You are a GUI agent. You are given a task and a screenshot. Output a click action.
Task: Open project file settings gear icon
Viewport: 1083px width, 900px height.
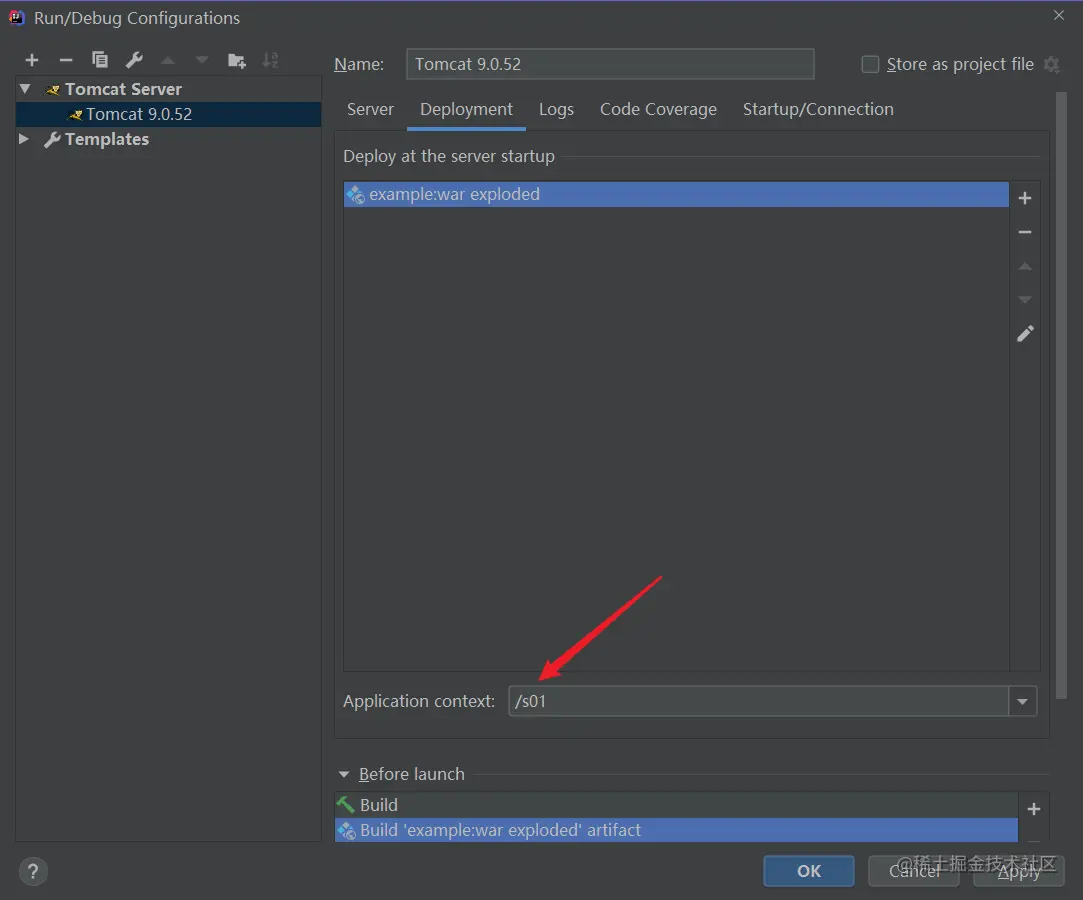(x=1052, y=64)
